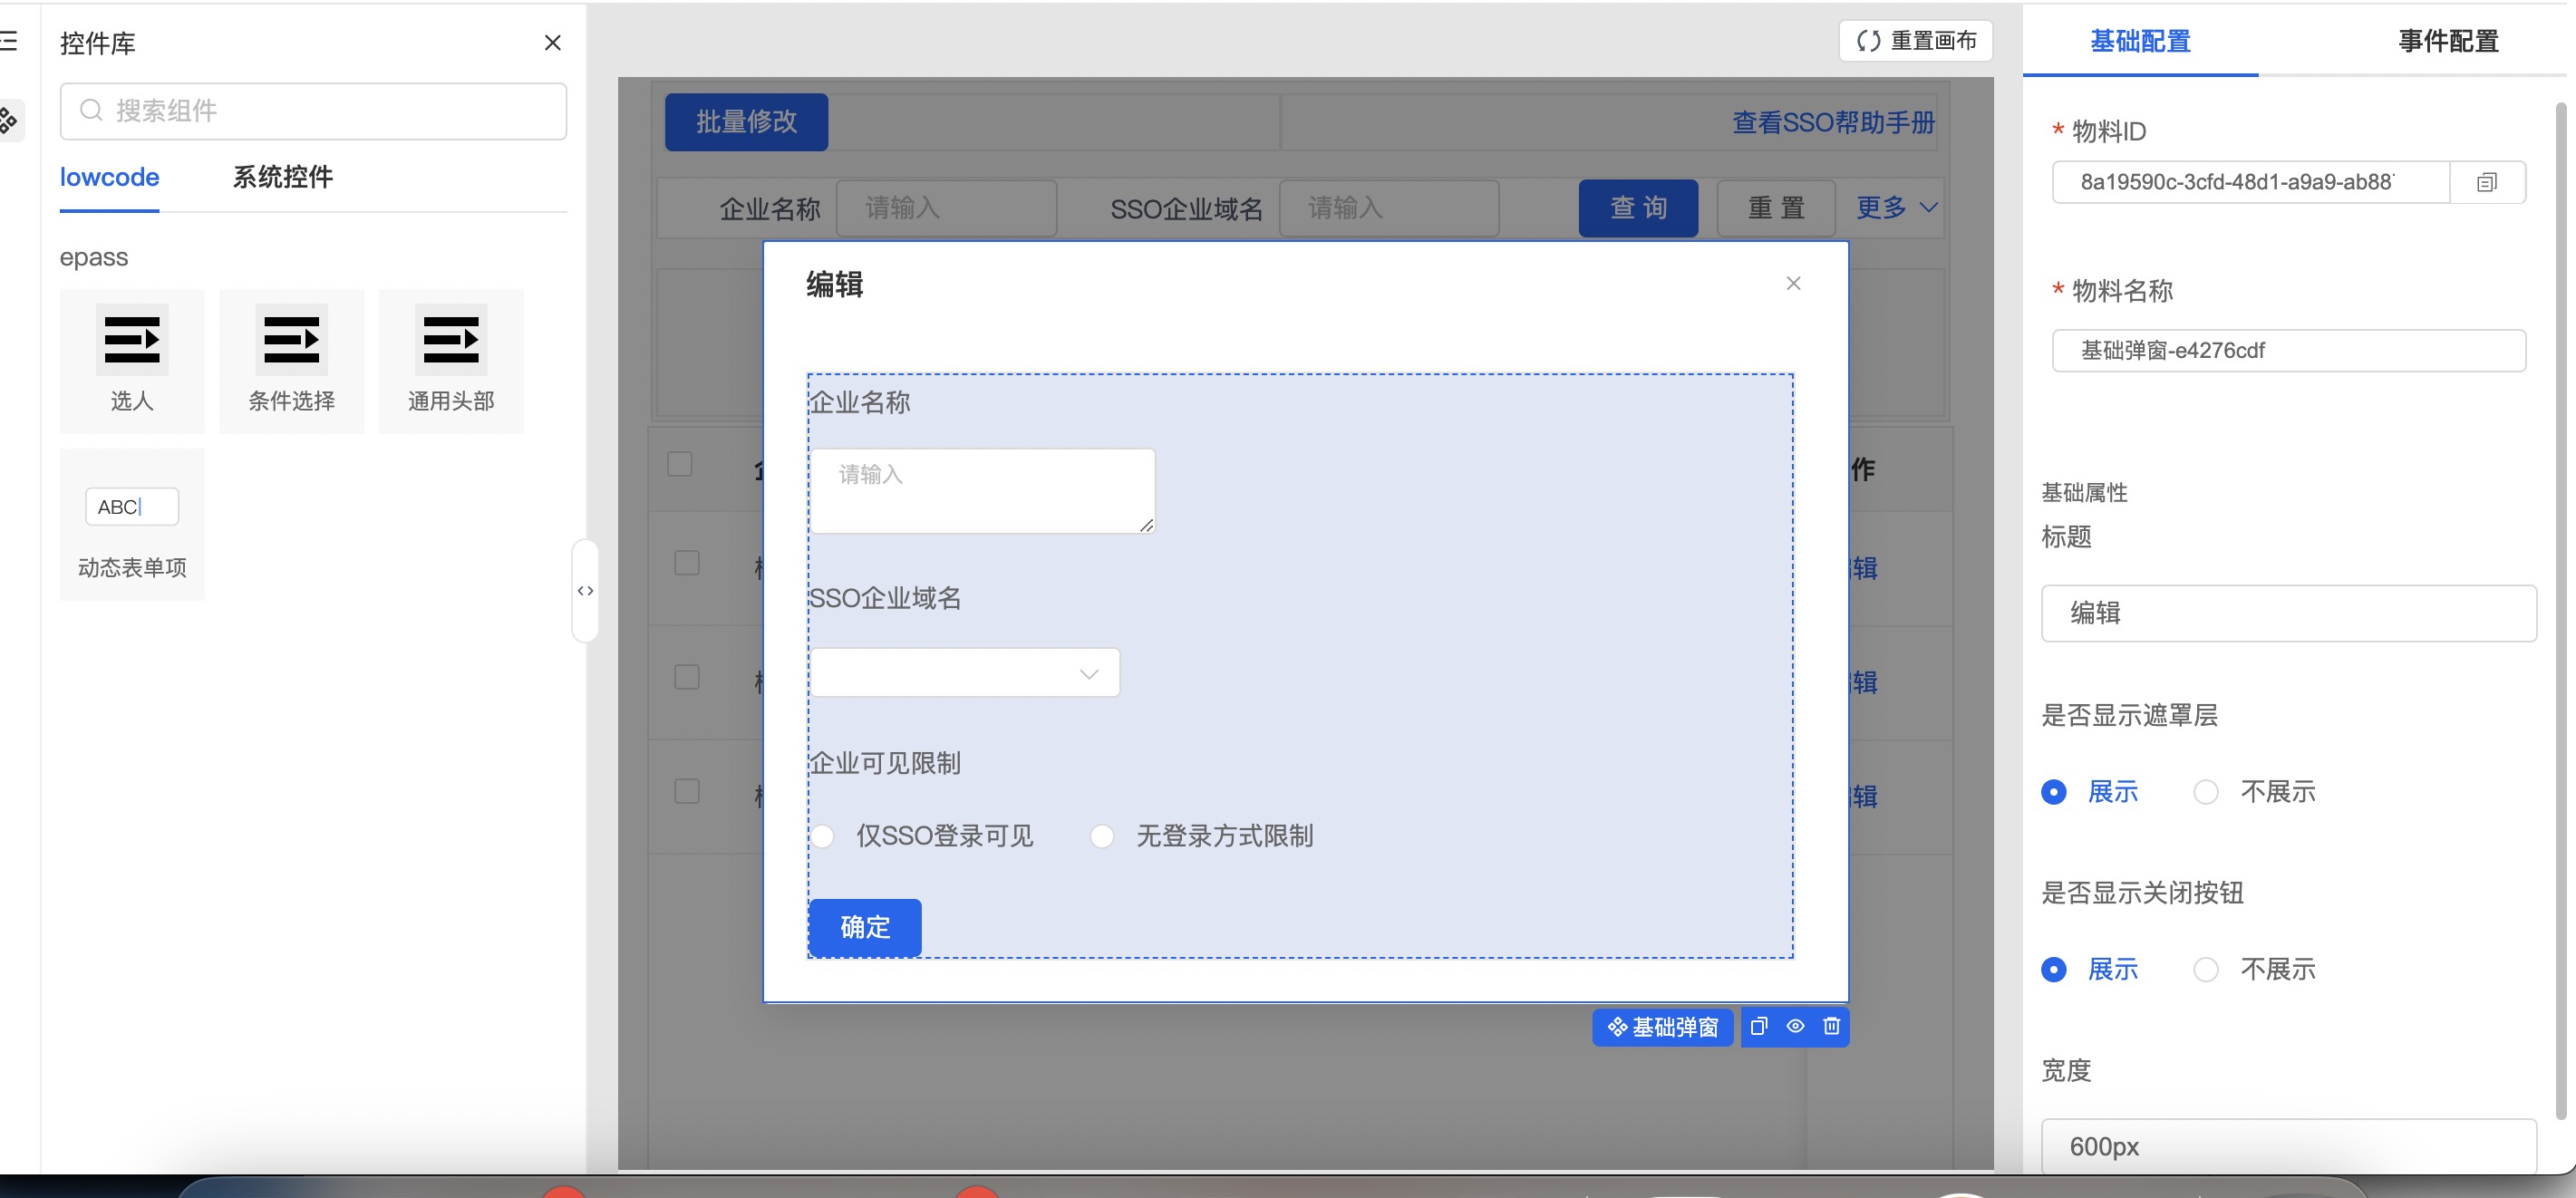Switch to the 系统控件 tab

(283, 177)
